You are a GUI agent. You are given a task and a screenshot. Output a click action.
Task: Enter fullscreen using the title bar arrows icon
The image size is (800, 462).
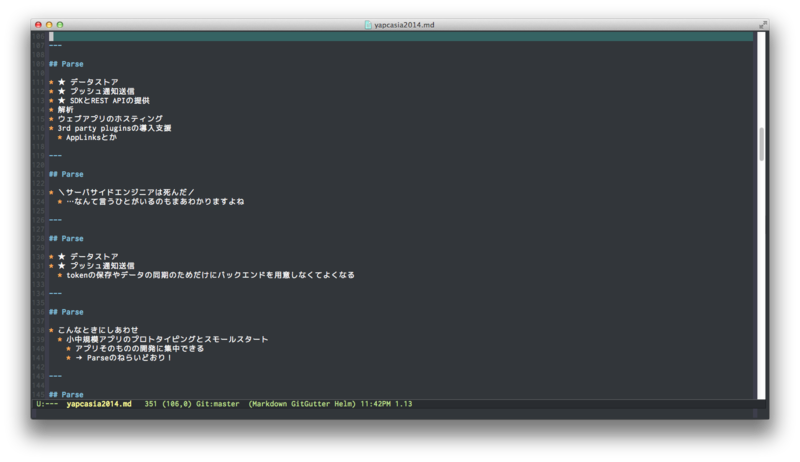763,24
